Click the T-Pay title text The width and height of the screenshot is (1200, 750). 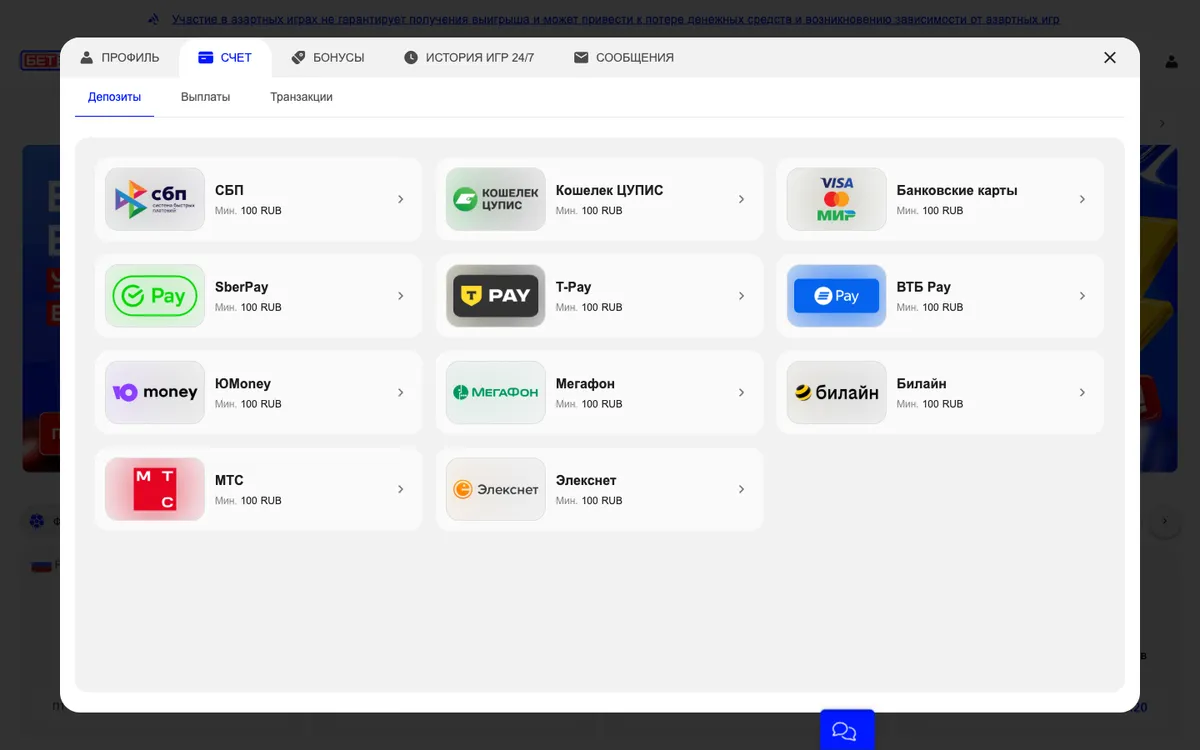[574, 287]
